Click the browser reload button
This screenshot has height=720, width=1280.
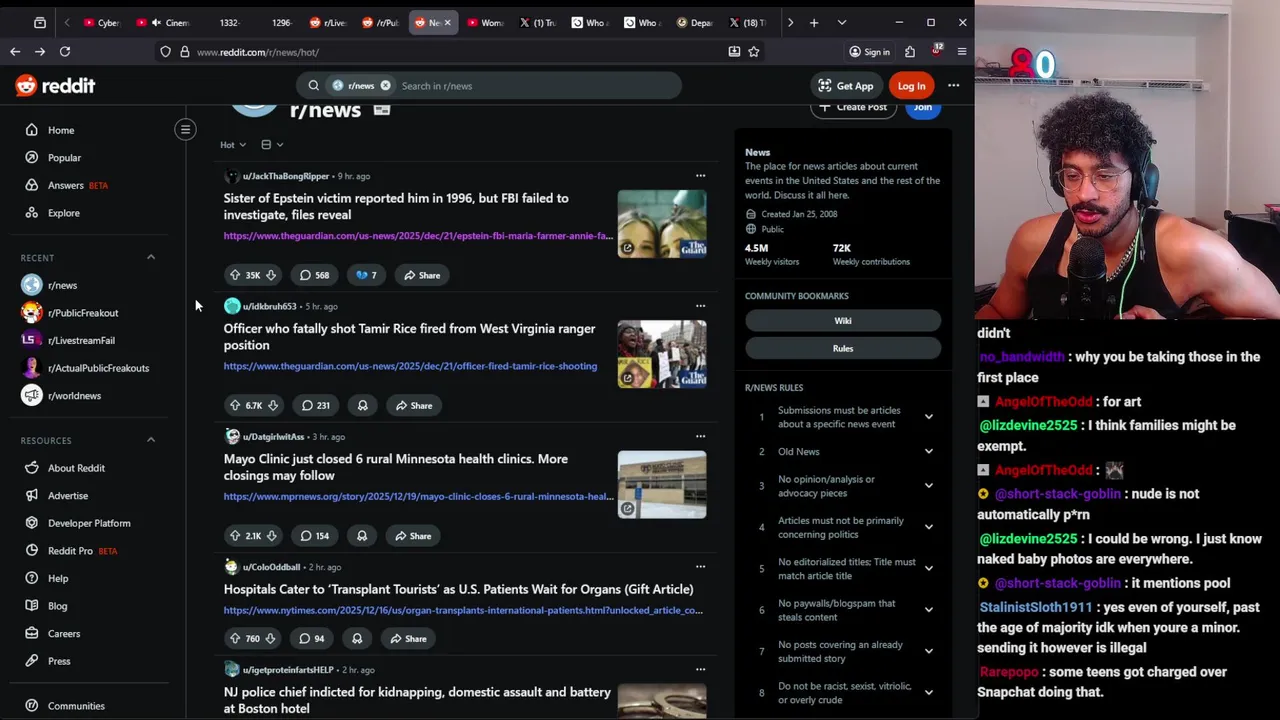click(65, 52)
